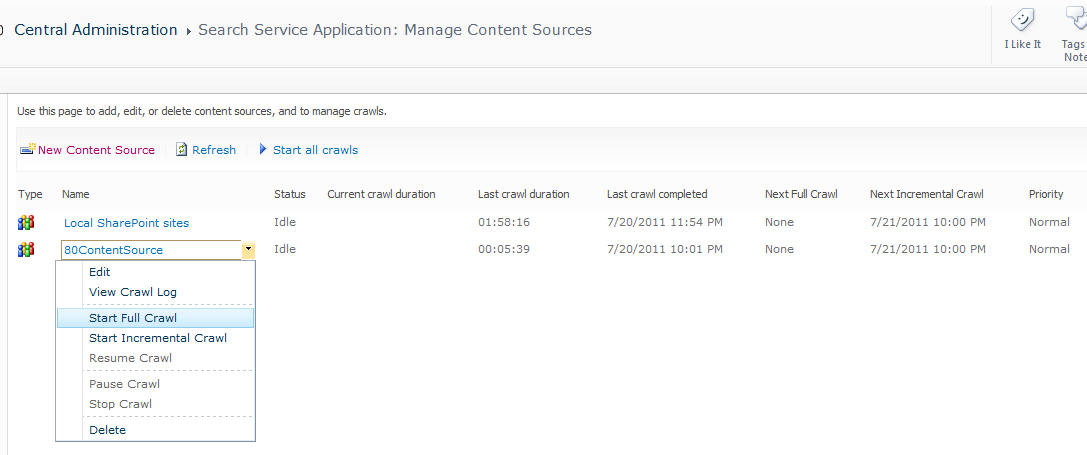
Task: Click Idle status of Local SharePoint sites
Action: 285,222
